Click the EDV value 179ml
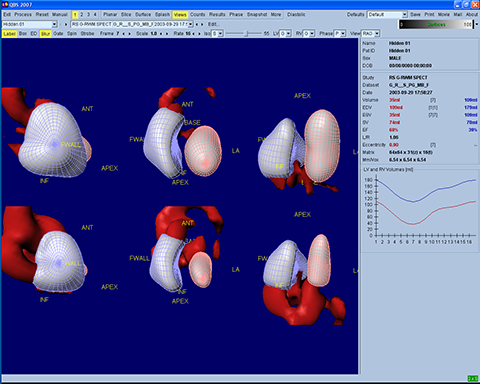 pos(471,107)
